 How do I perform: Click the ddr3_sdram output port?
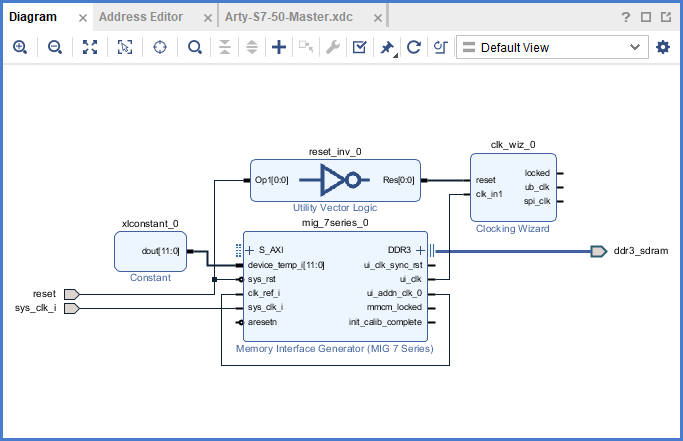pos(598,251)
